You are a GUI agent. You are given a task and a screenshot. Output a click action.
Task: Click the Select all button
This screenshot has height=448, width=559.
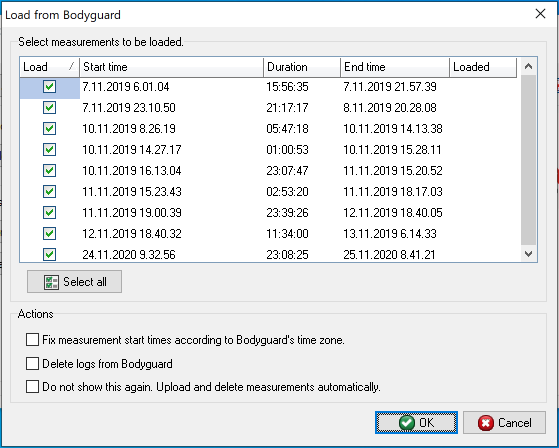pyautogui.click(x=75, y=282)
